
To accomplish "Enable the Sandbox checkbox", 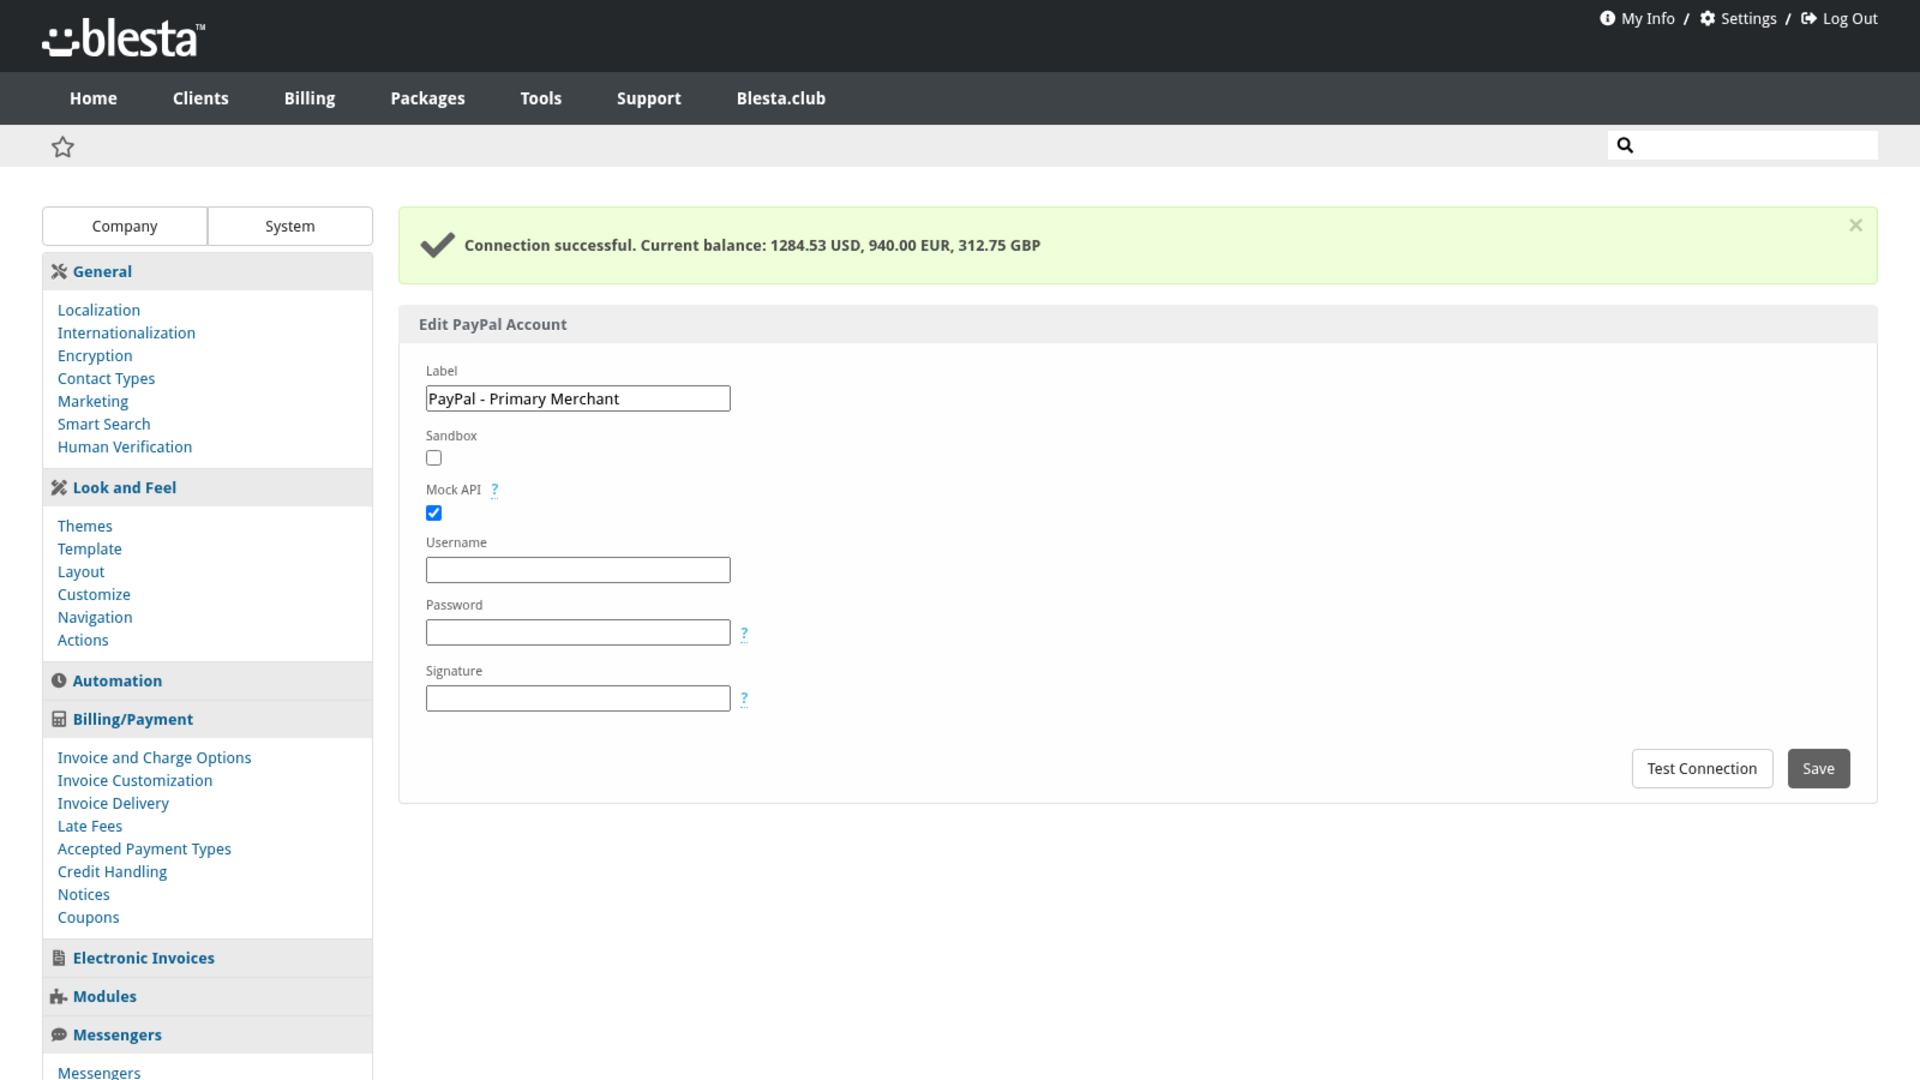I will pyautogui.click(x=434, y=458).
